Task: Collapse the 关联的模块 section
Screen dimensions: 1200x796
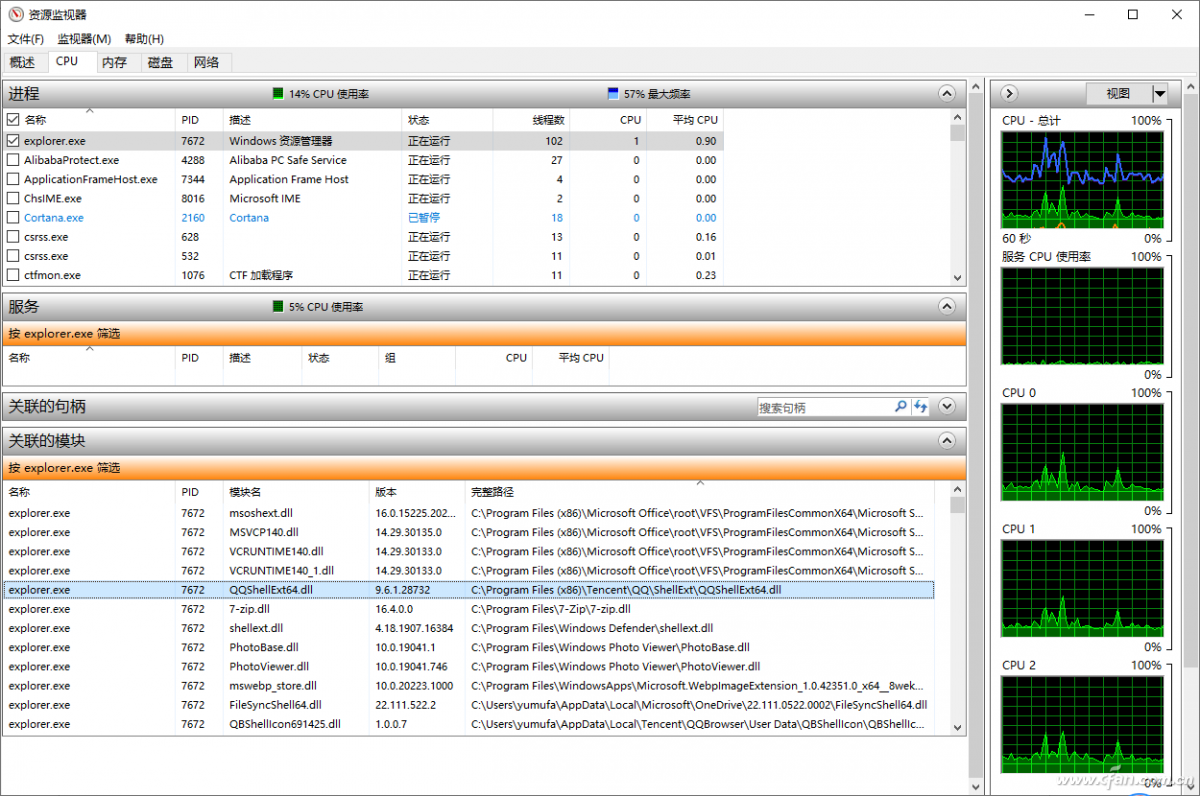Action: point(947,440)
